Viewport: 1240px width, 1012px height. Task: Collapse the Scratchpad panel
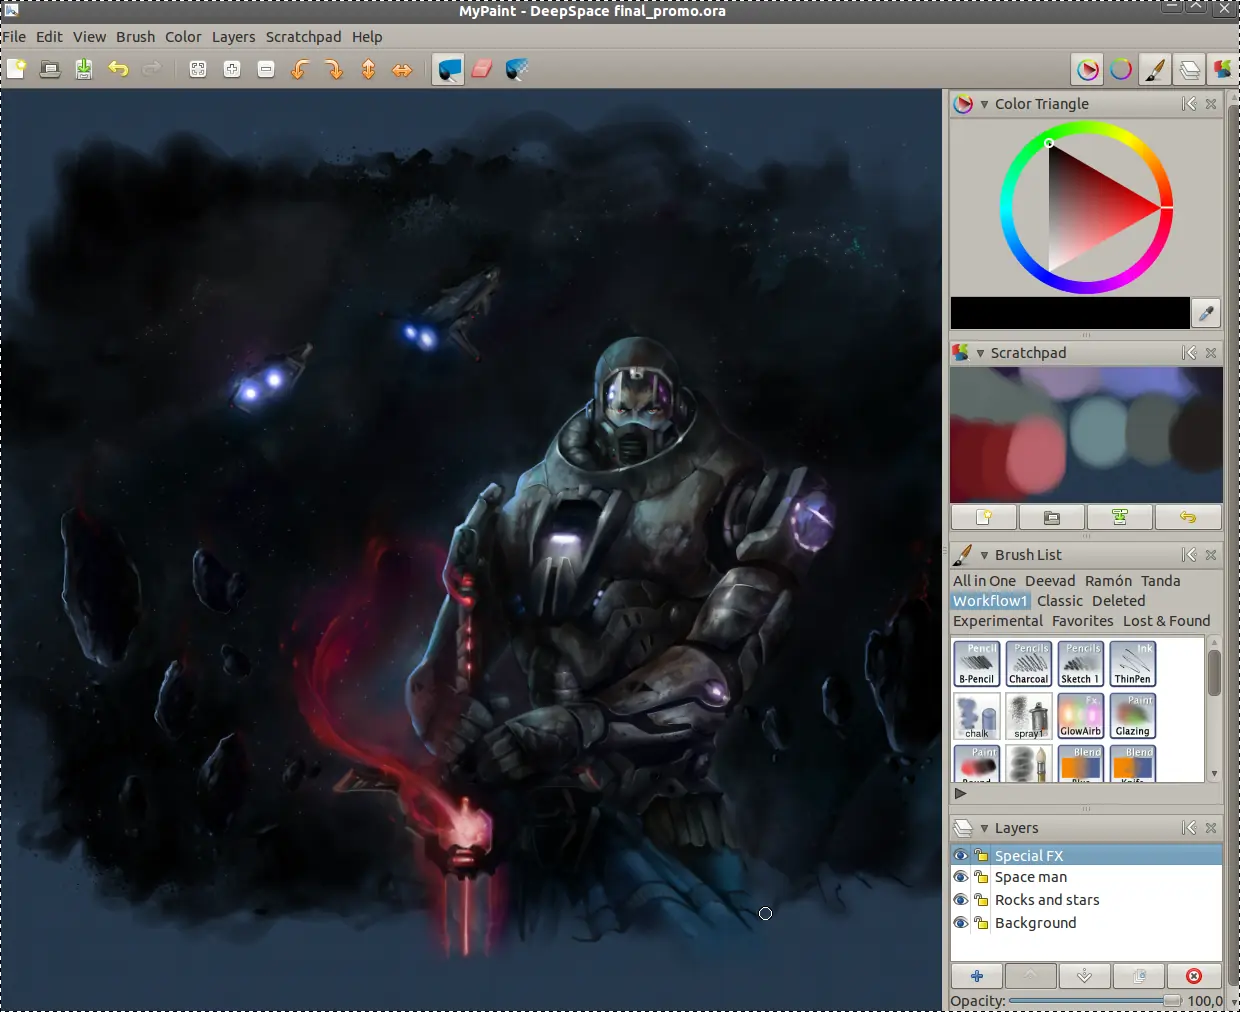point(981,353)
